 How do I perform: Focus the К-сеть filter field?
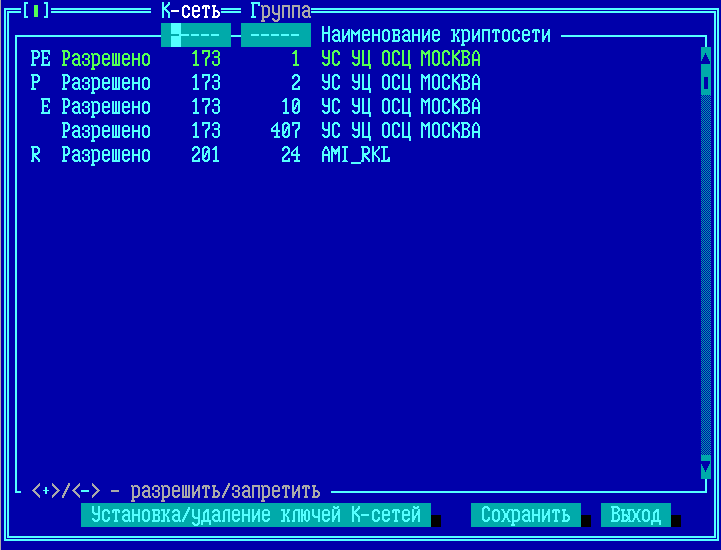coord(195,35)
